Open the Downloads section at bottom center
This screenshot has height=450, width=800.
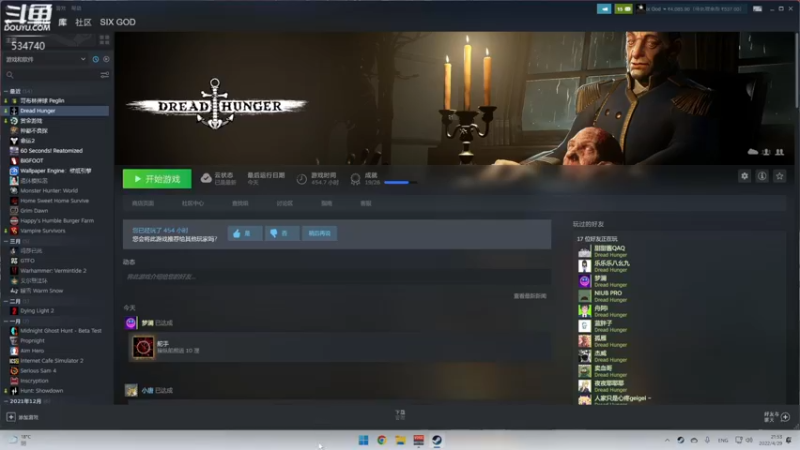click(400, 414)
